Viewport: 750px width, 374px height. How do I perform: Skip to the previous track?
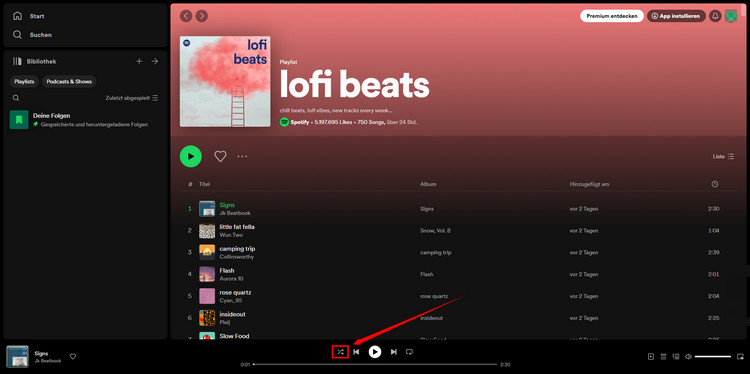356,352
